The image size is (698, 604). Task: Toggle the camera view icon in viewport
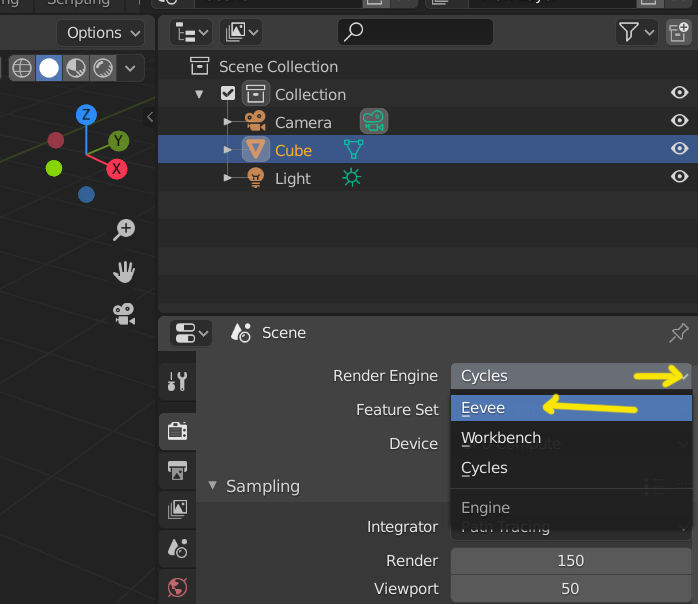point(124,314)
